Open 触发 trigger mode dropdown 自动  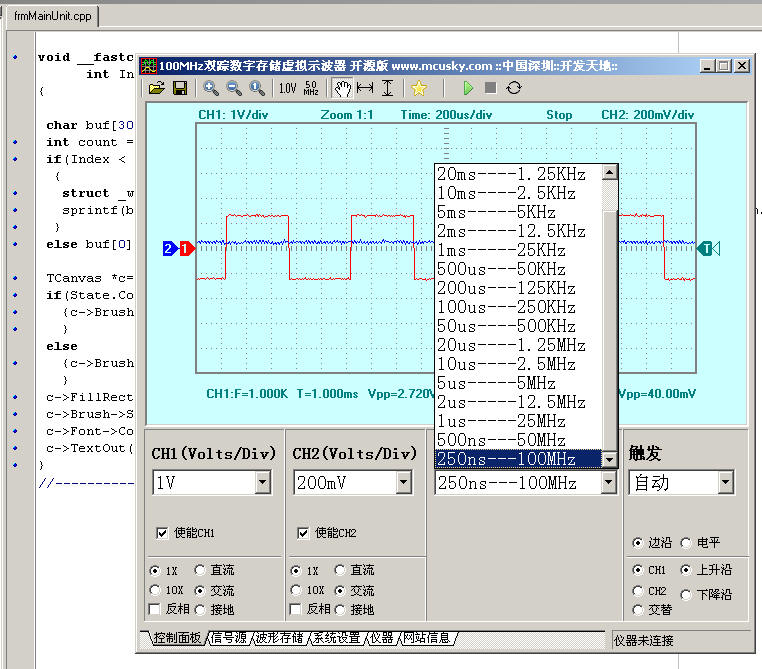pos(726,482)
